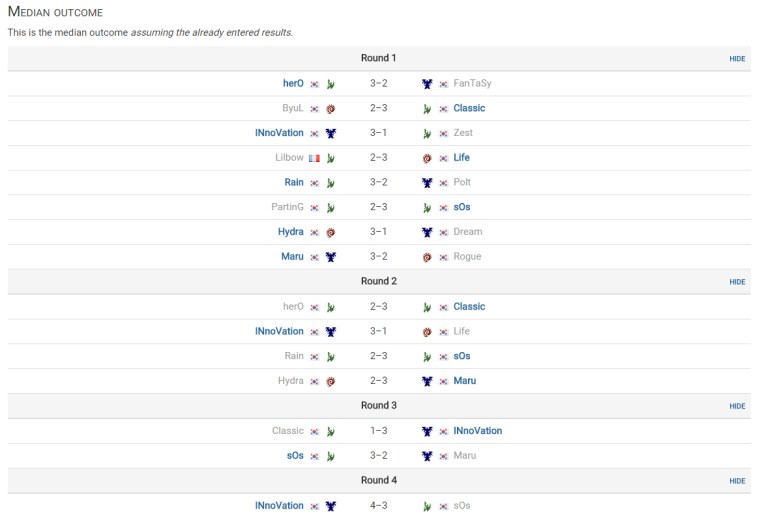Click the Terran race icon next to Polt
Image resolution: width=760 pixels, height=527 pixels.
427,183
